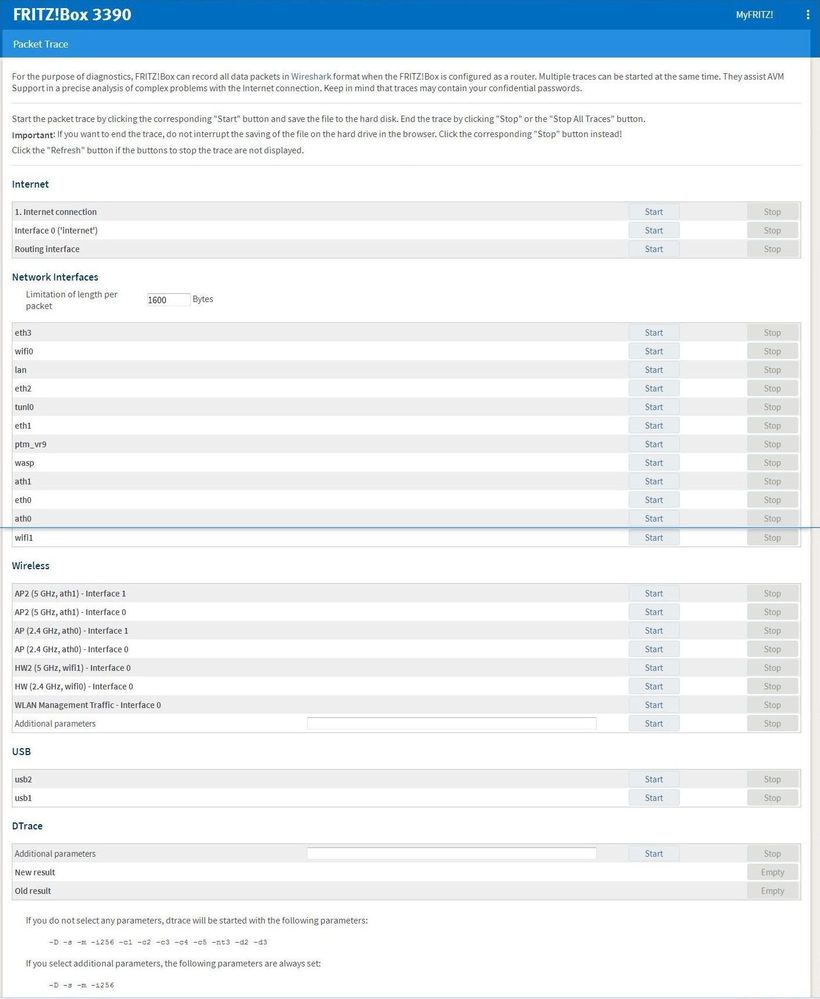820x999 pixels.
Task: Stop the eth3 trace
Action: click(x=772, y=333)
